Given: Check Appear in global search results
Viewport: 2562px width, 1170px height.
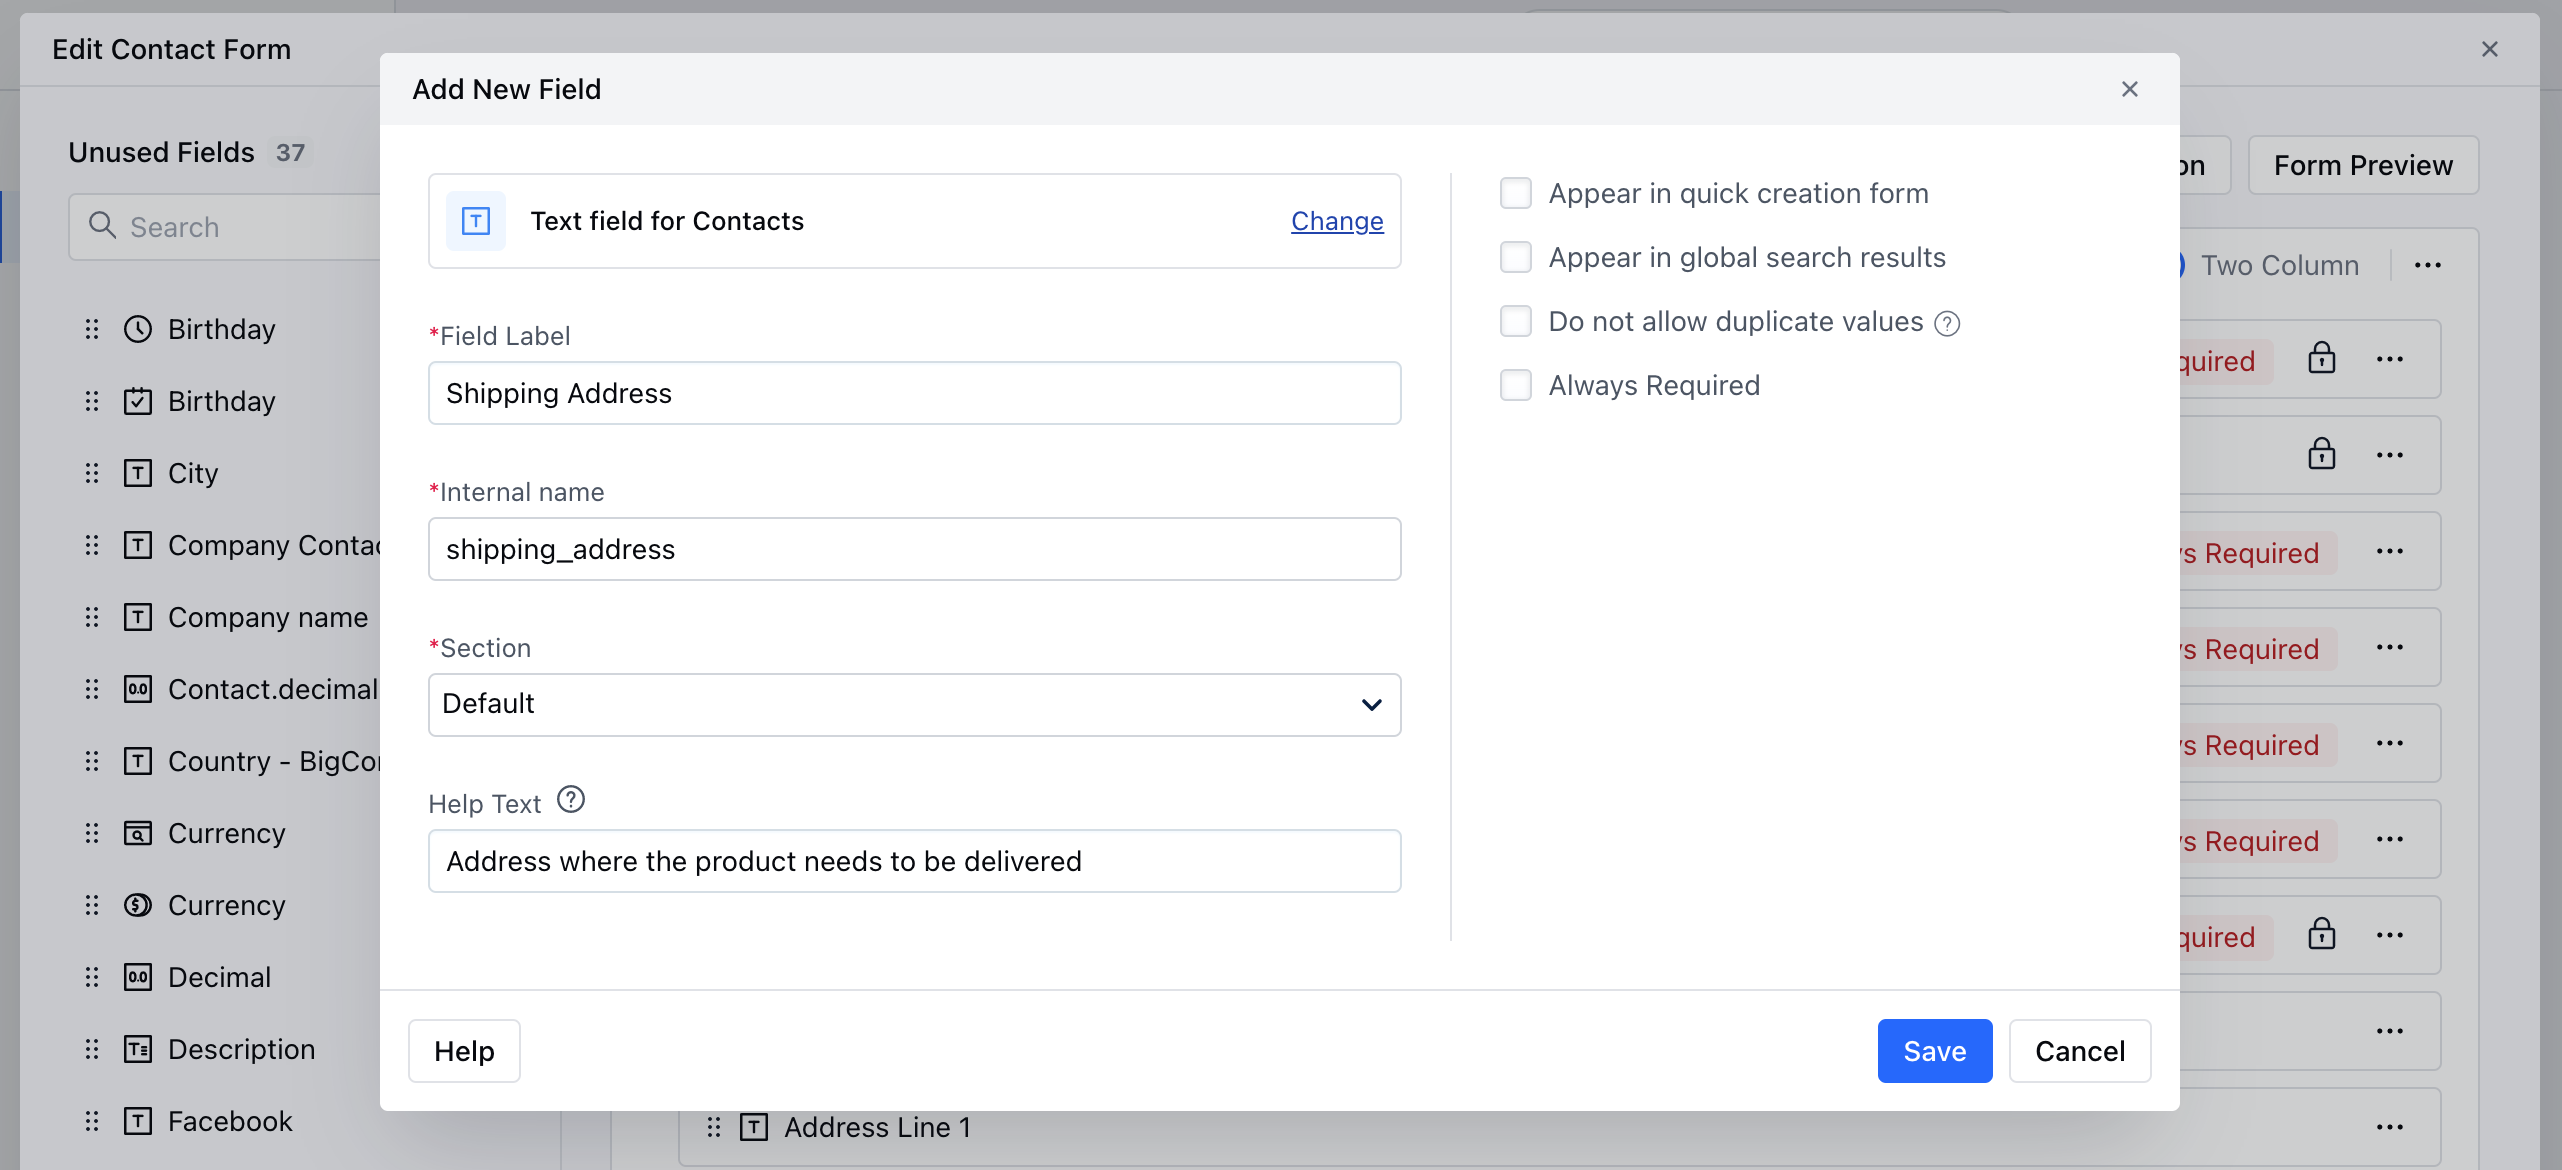Looking at the screenshot, I should click(1515, 257).
